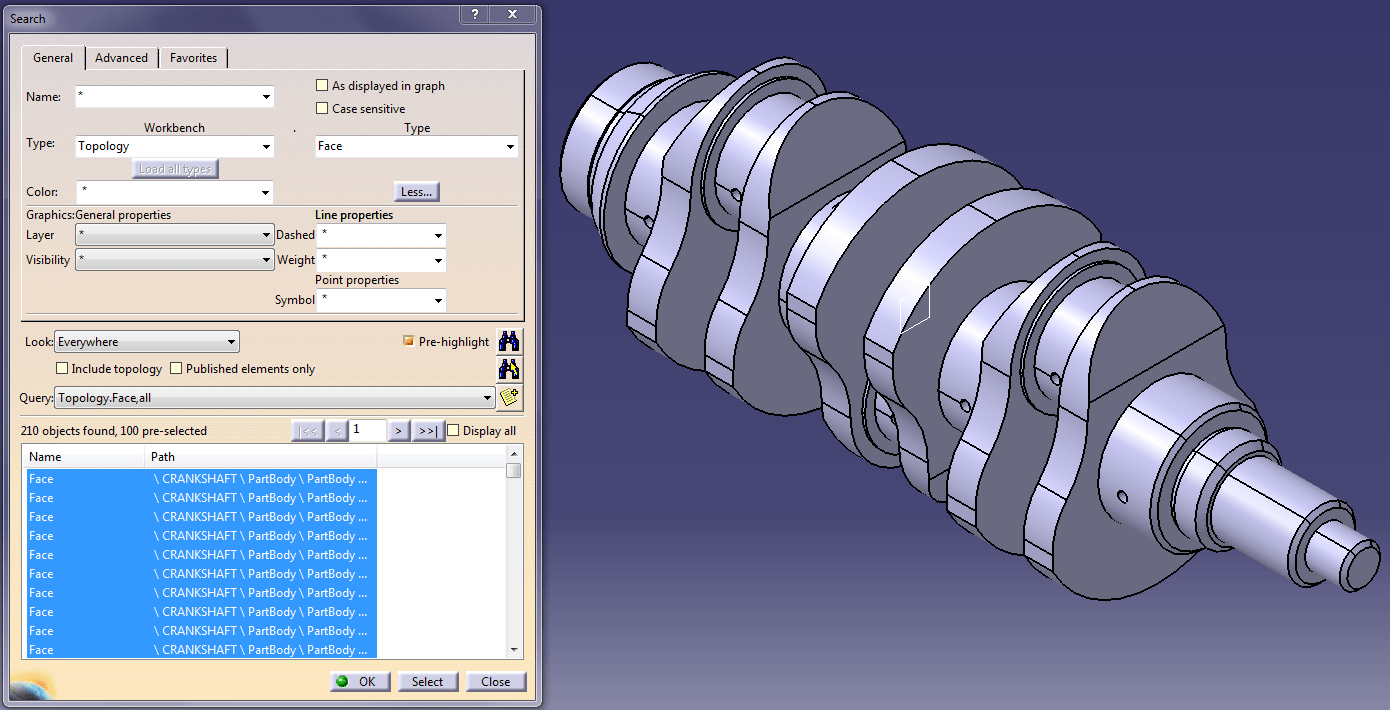This screenshot has width=1390, height=710.
Task: Click the page number field showing 1
Action: point(367,430)
